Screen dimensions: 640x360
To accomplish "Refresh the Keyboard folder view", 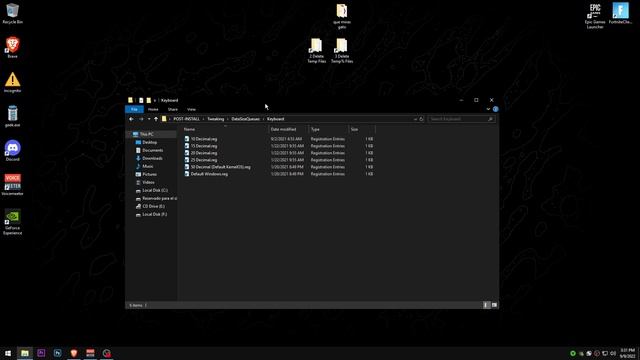I will [421, 119].
